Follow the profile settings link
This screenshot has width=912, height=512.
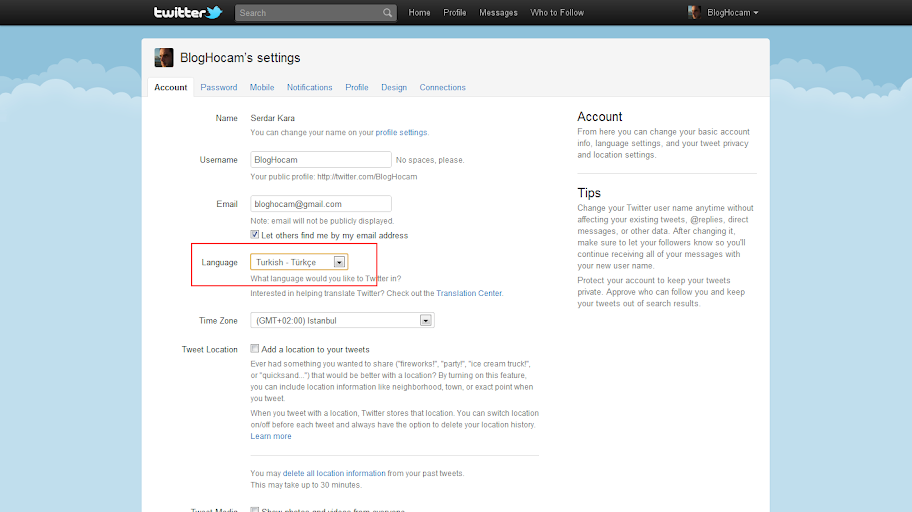401,133
